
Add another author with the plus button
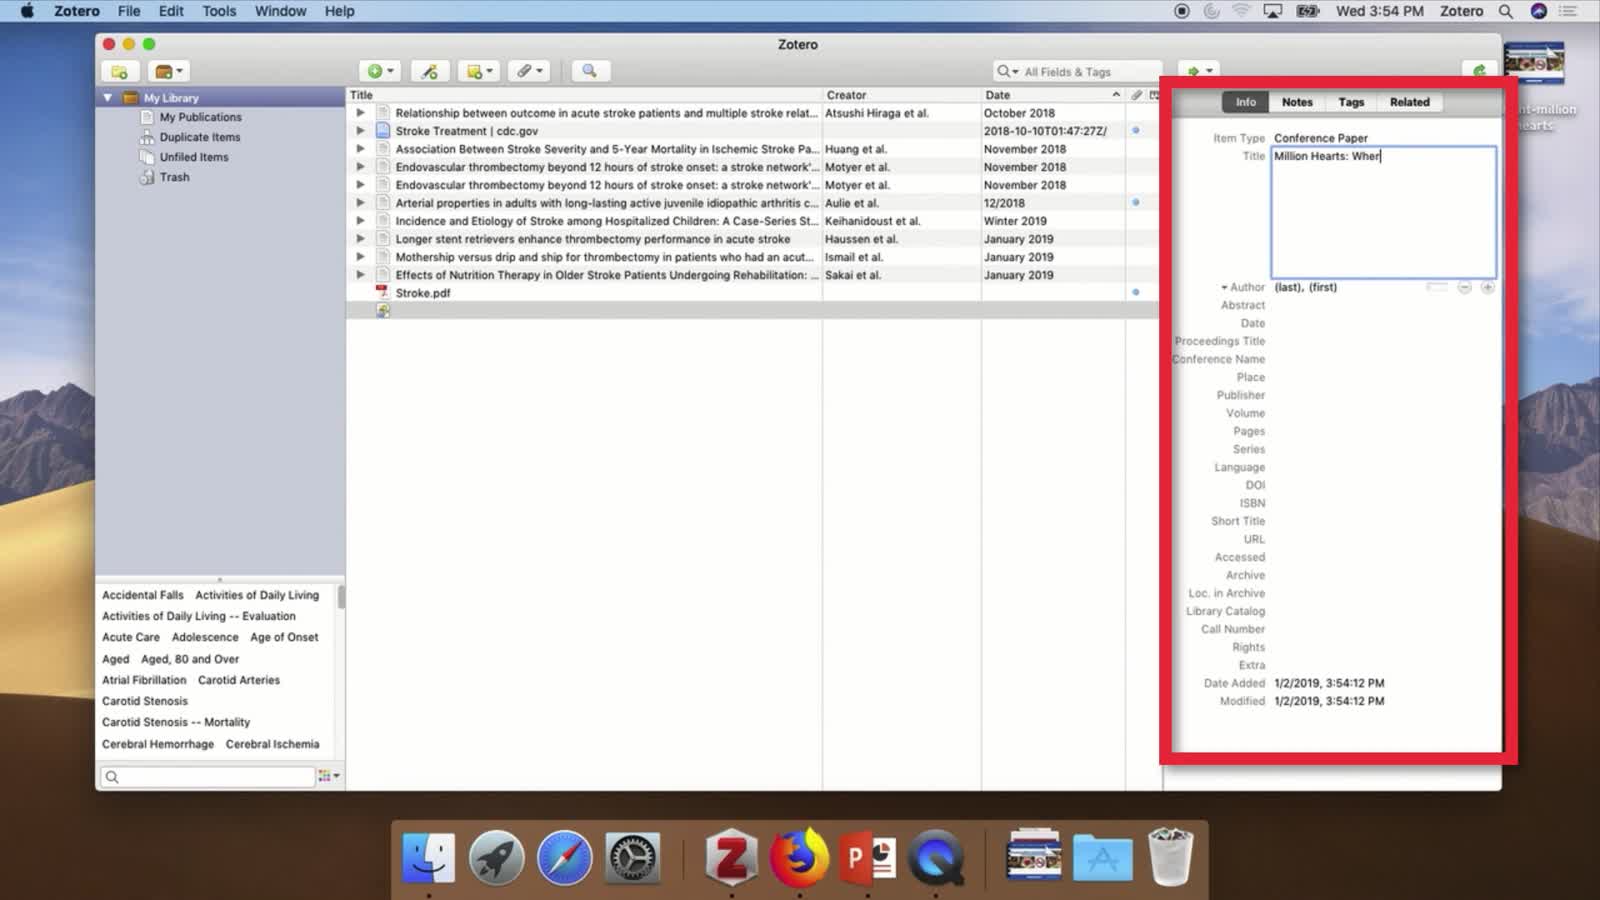1487,287
